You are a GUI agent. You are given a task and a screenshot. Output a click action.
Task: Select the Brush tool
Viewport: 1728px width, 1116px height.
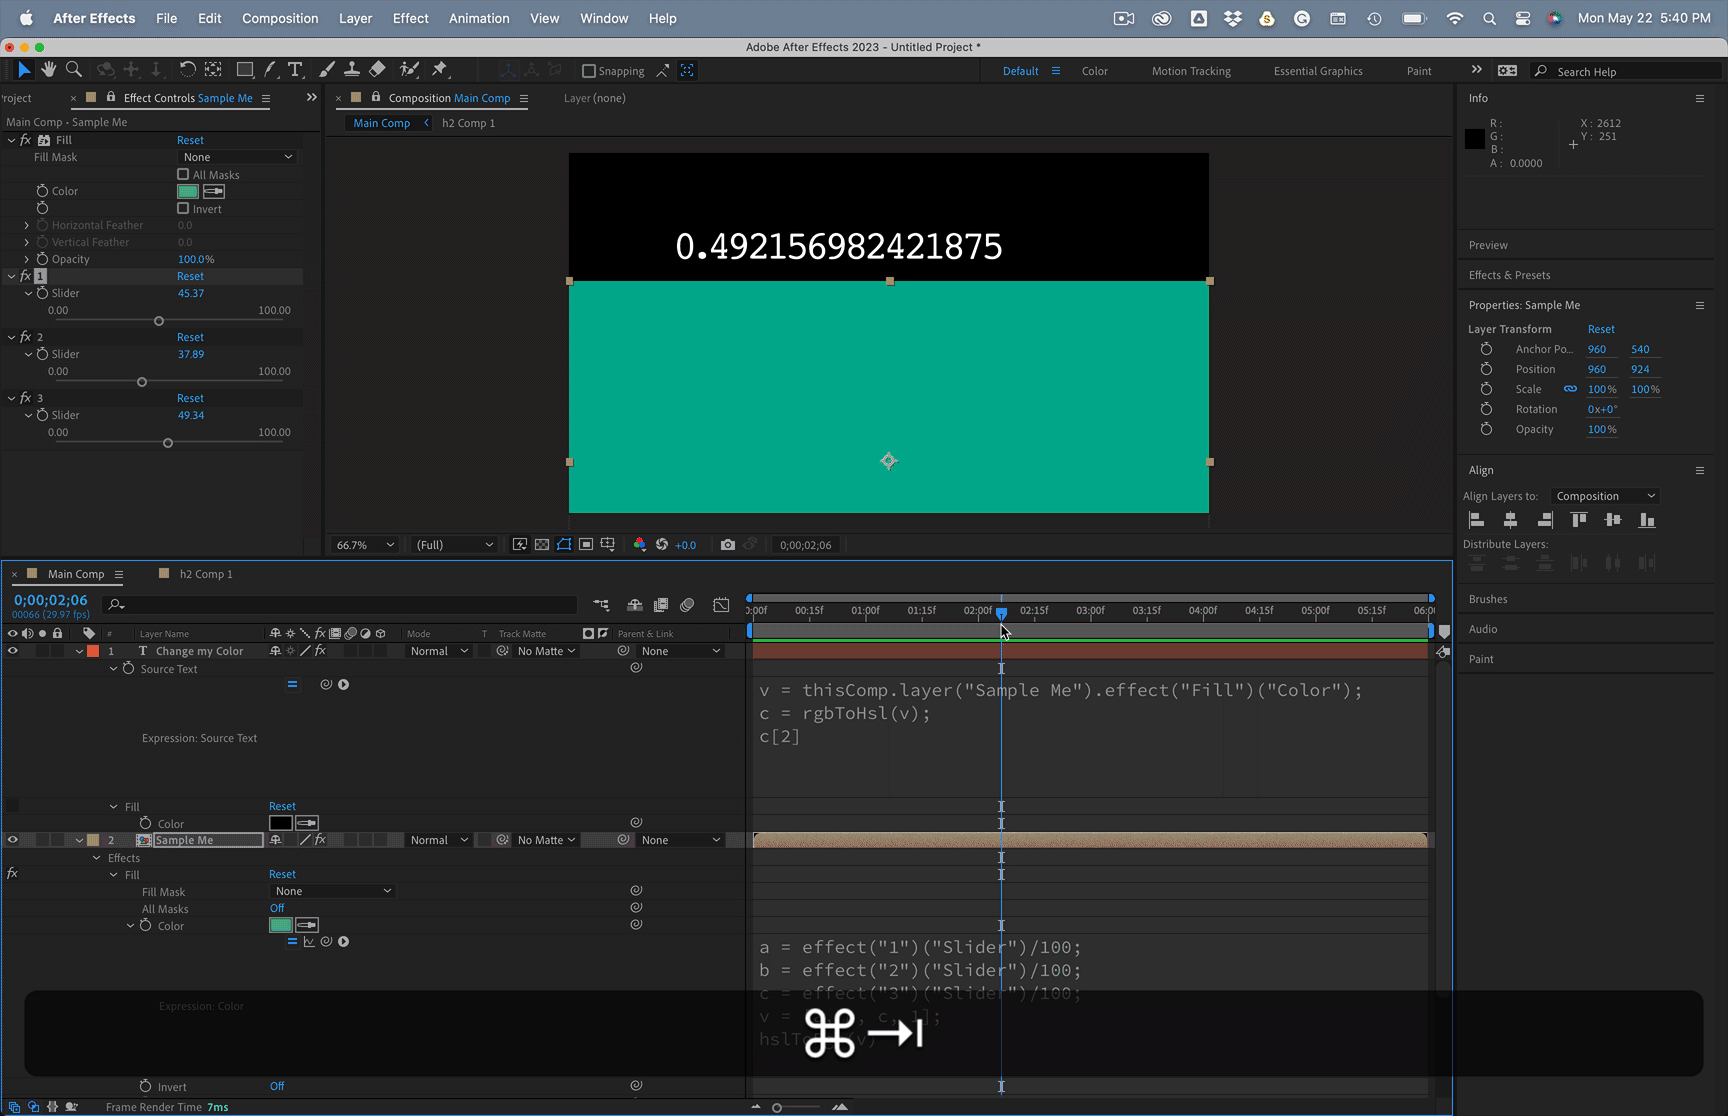(327, 70)
